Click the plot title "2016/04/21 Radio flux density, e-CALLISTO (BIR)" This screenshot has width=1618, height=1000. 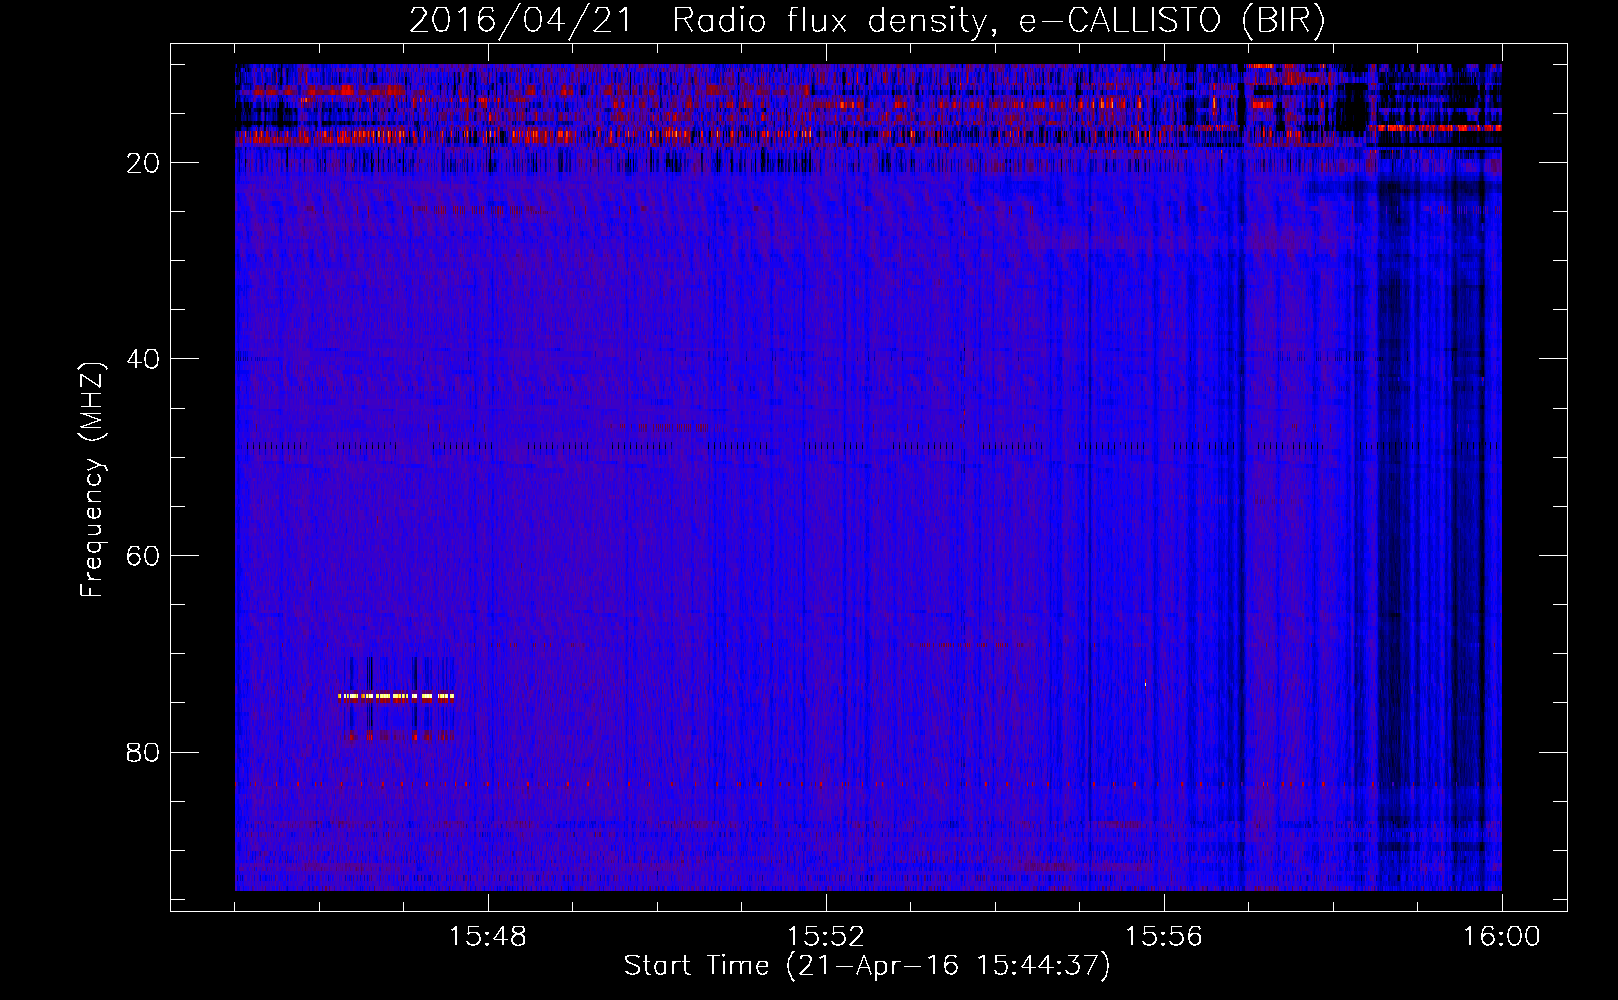pos(867,21)
